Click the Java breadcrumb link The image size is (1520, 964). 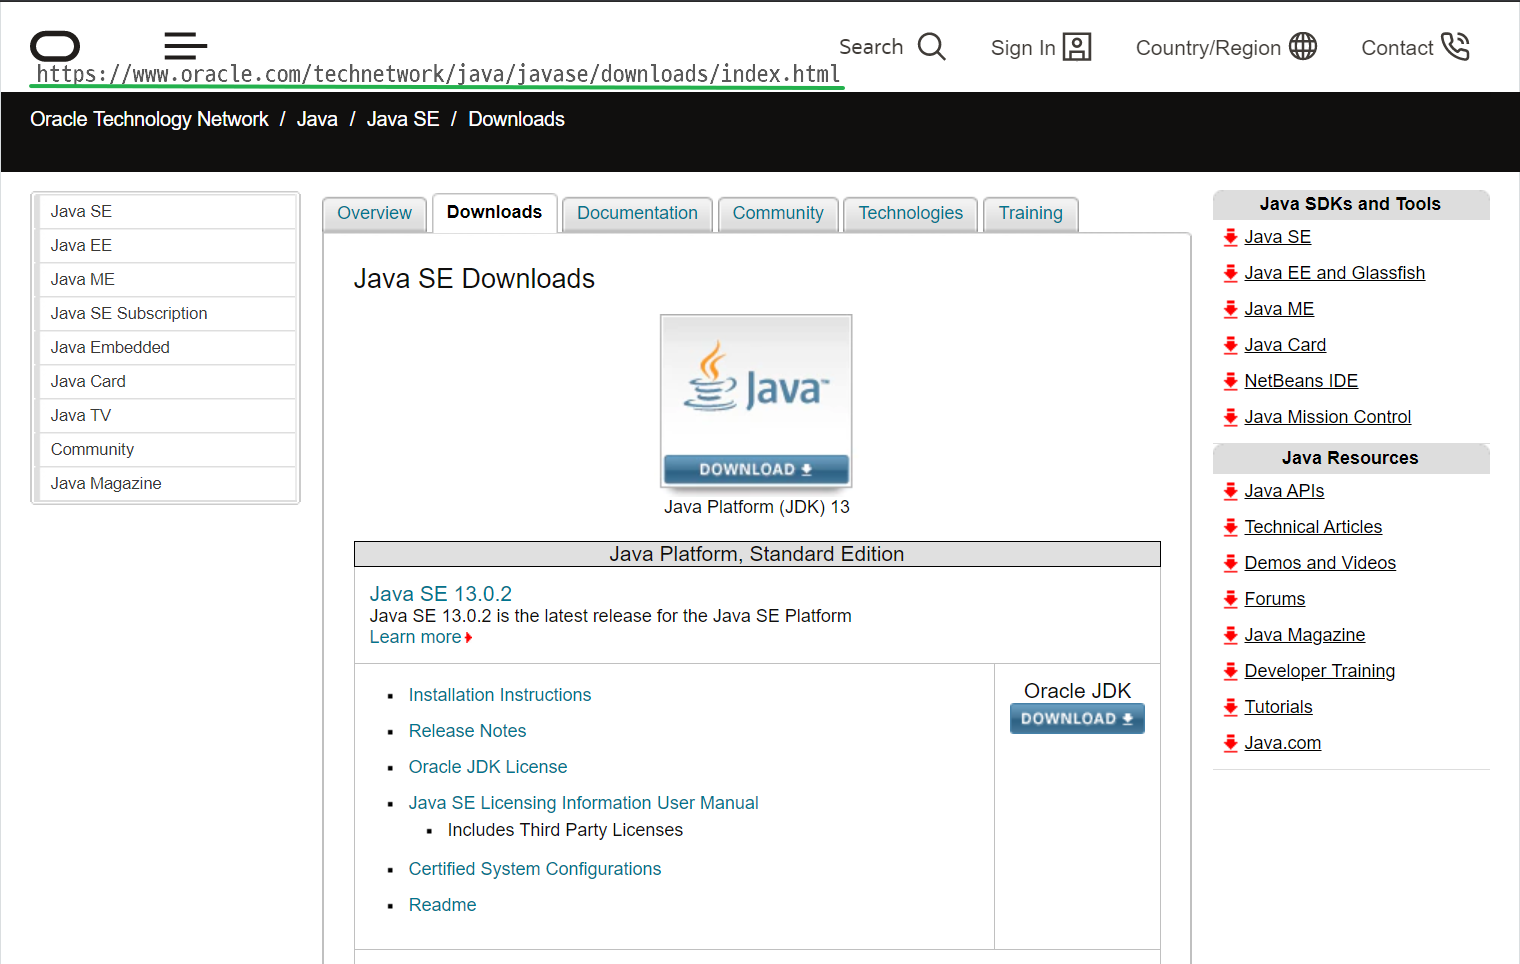(317, 119)
